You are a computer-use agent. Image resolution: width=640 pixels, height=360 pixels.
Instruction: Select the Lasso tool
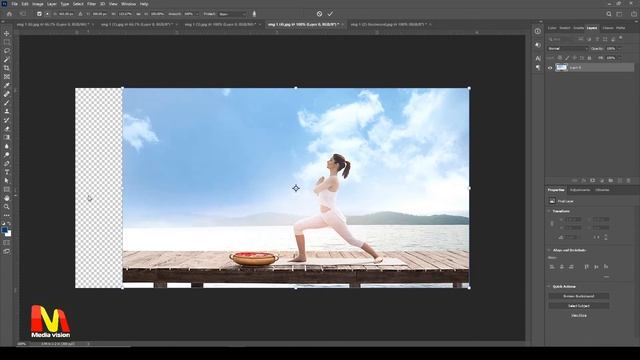[7, 51]
